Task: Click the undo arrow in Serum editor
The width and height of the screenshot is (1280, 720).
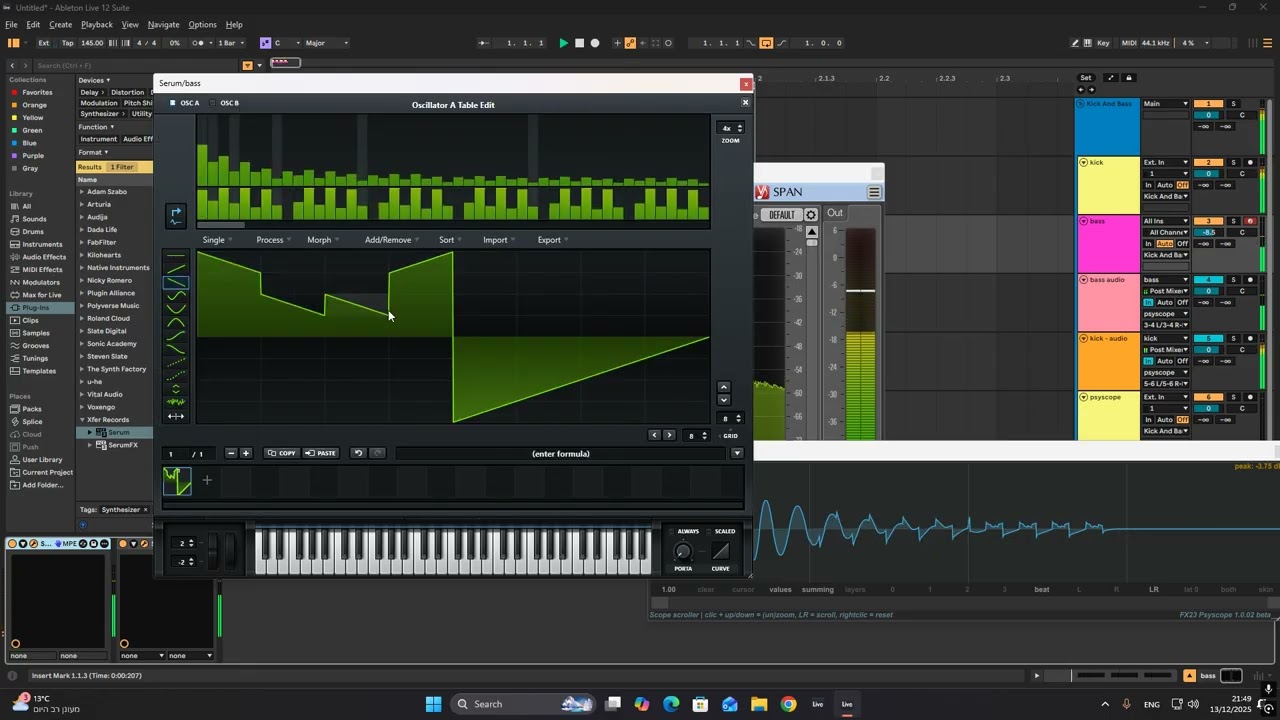Action: 358,453
